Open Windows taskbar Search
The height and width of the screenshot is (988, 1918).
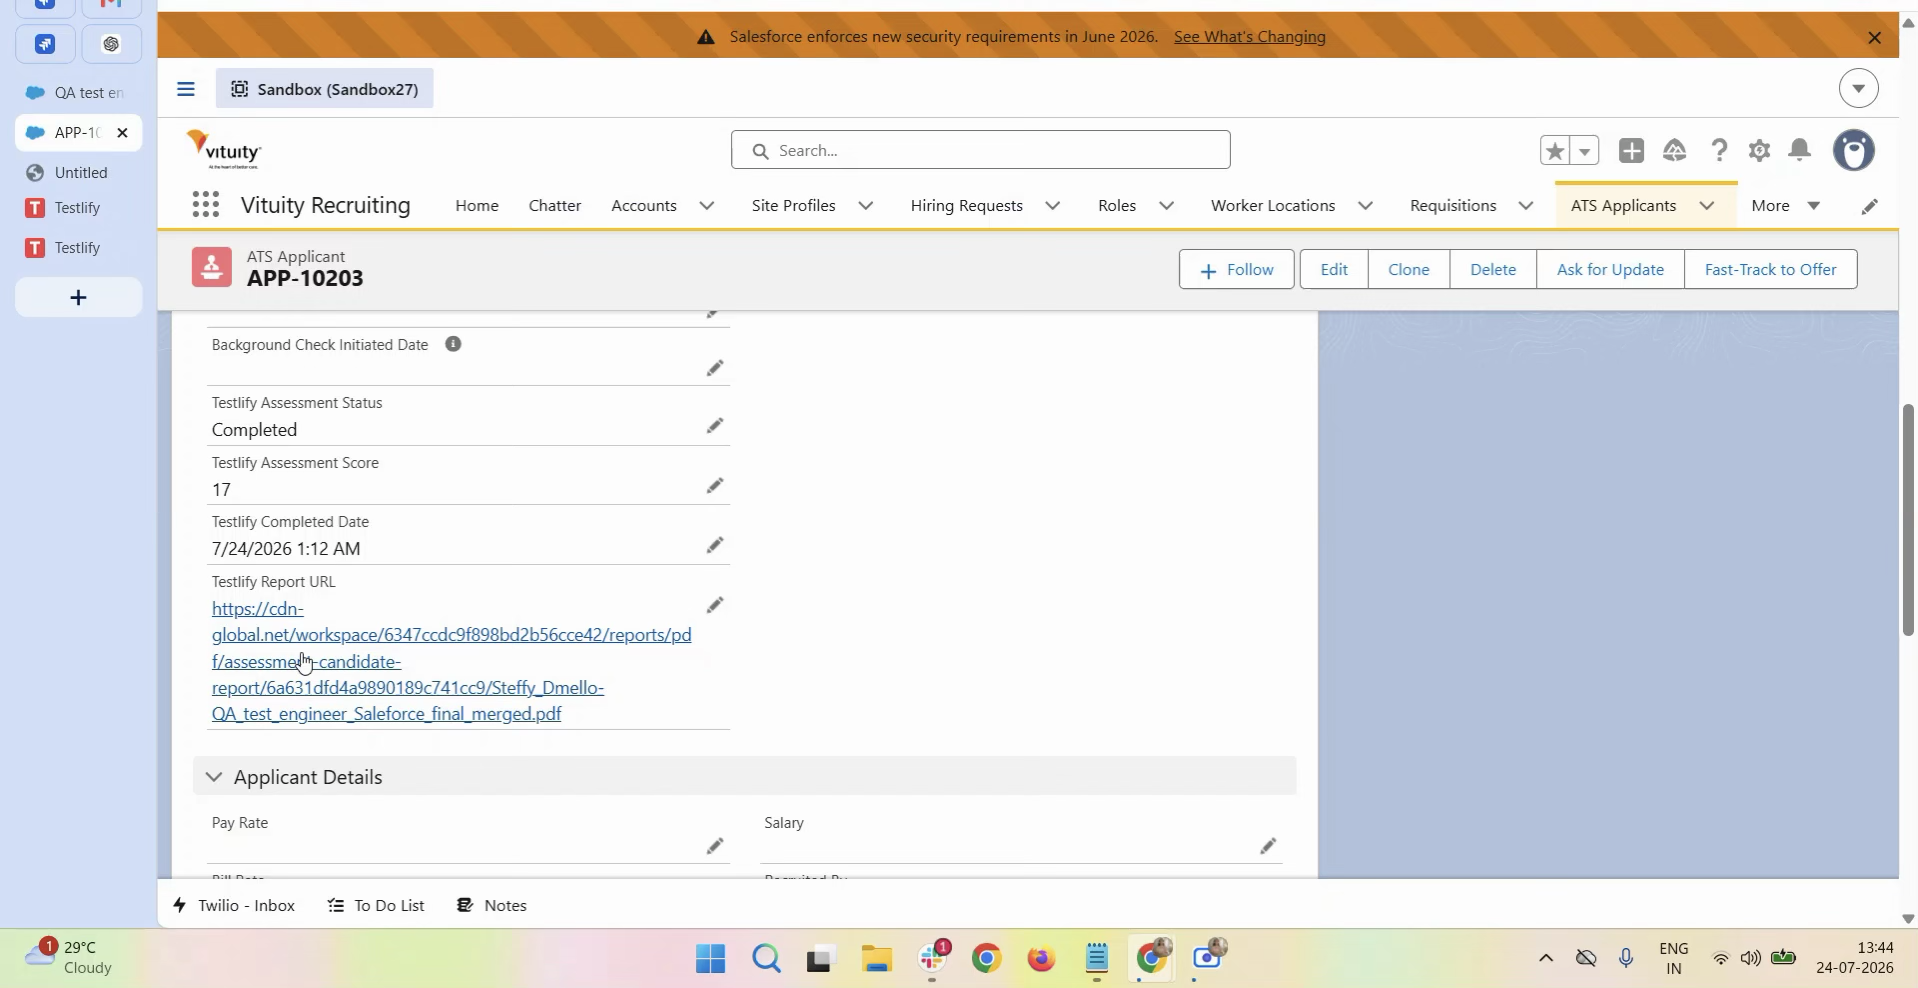[x=766, y=959]
